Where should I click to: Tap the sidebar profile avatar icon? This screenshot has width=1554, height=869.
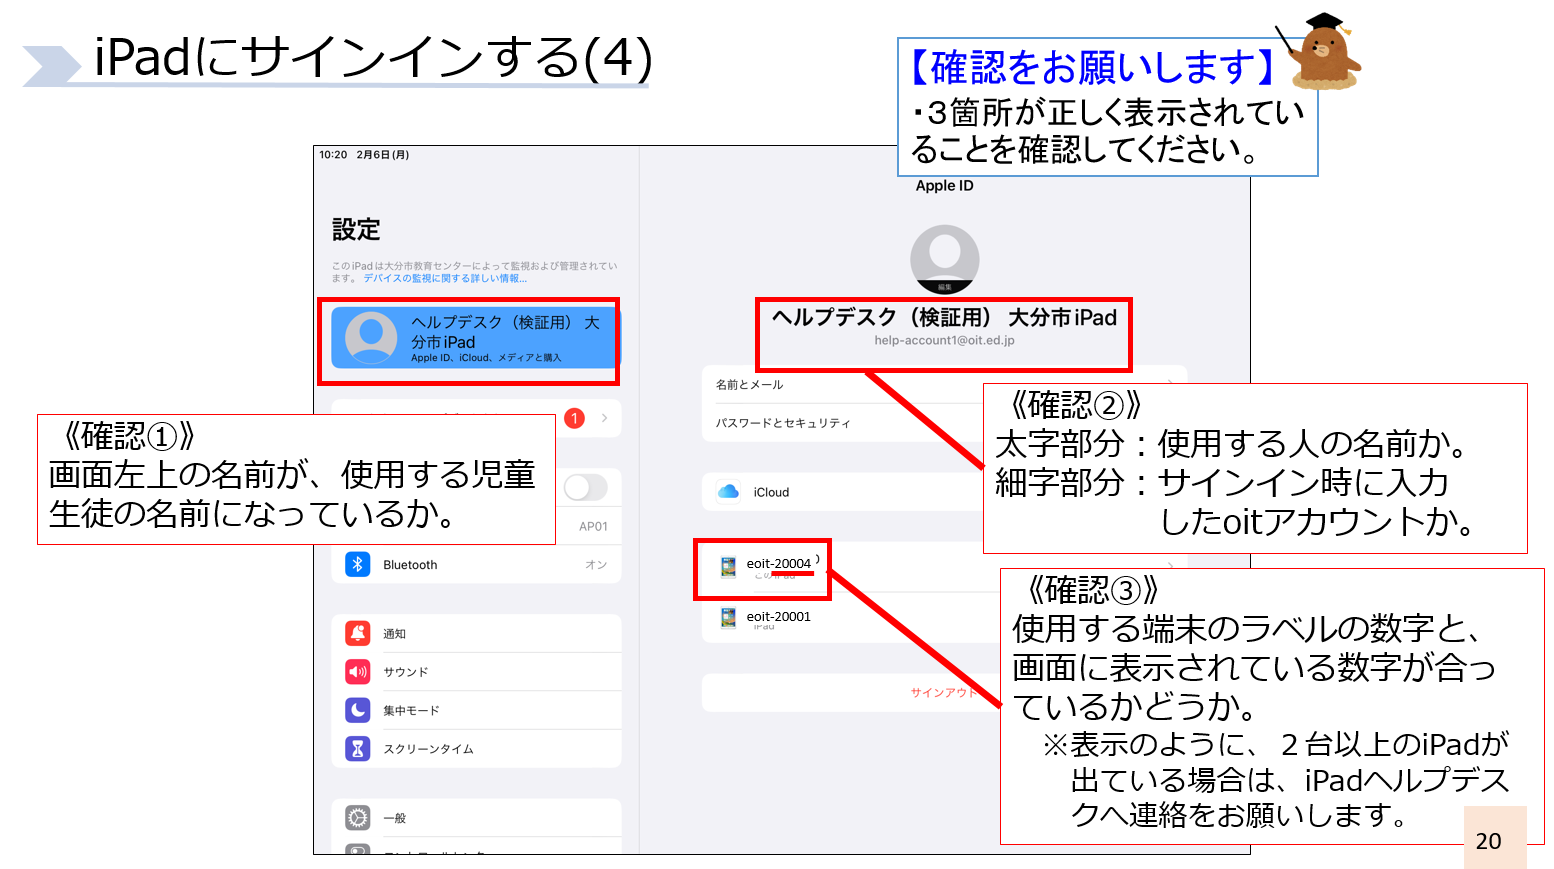pyautogui.click(x=371, y=338)
